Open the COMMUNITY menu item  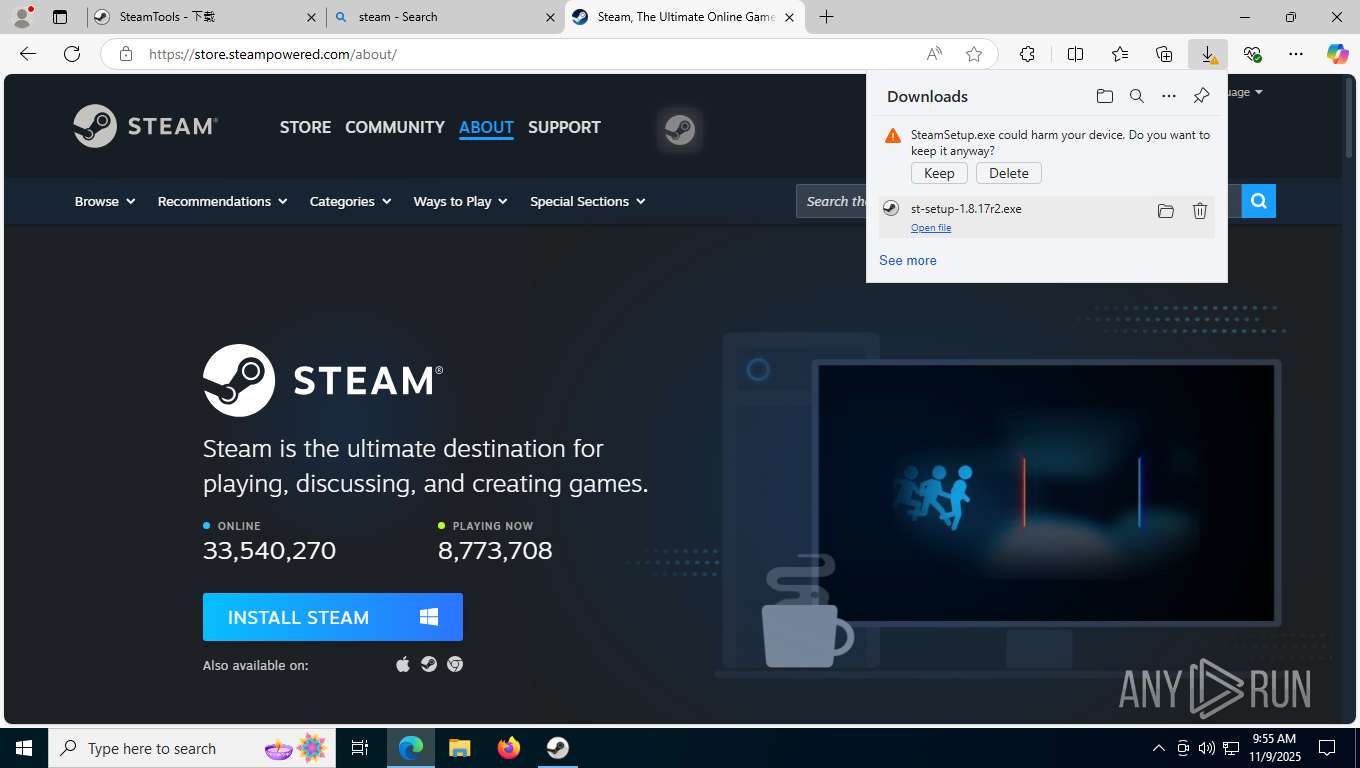pos(395,127)
